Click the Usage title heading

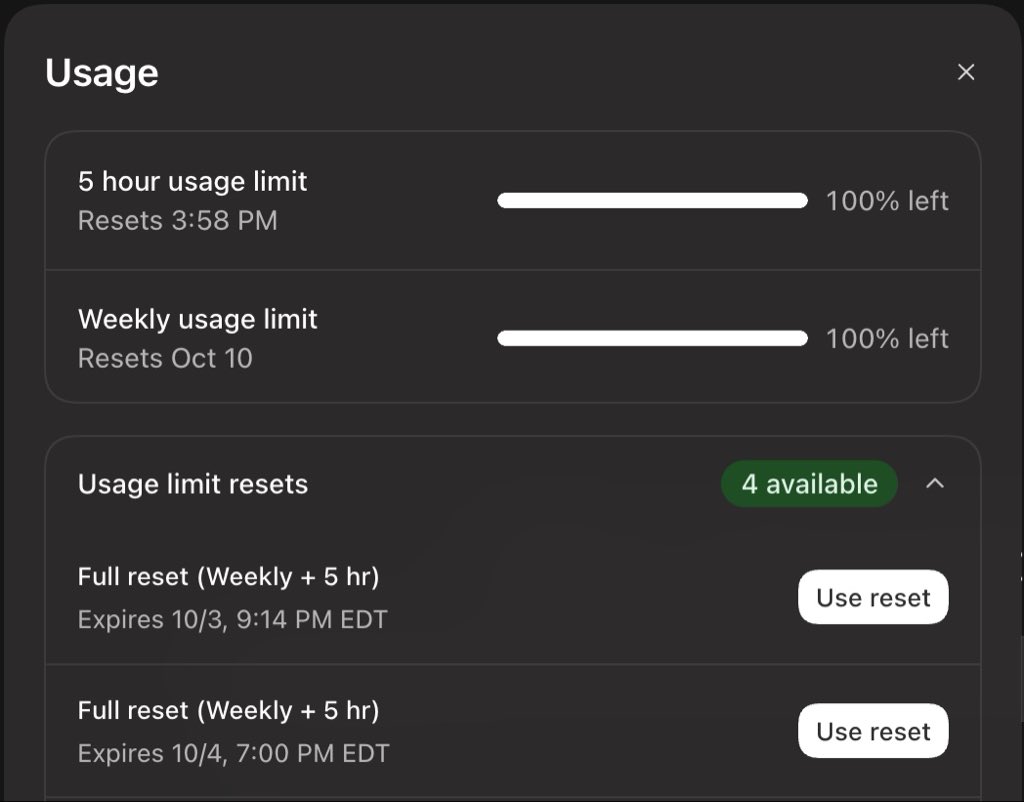pyautogui.click(x=102, y=73)
